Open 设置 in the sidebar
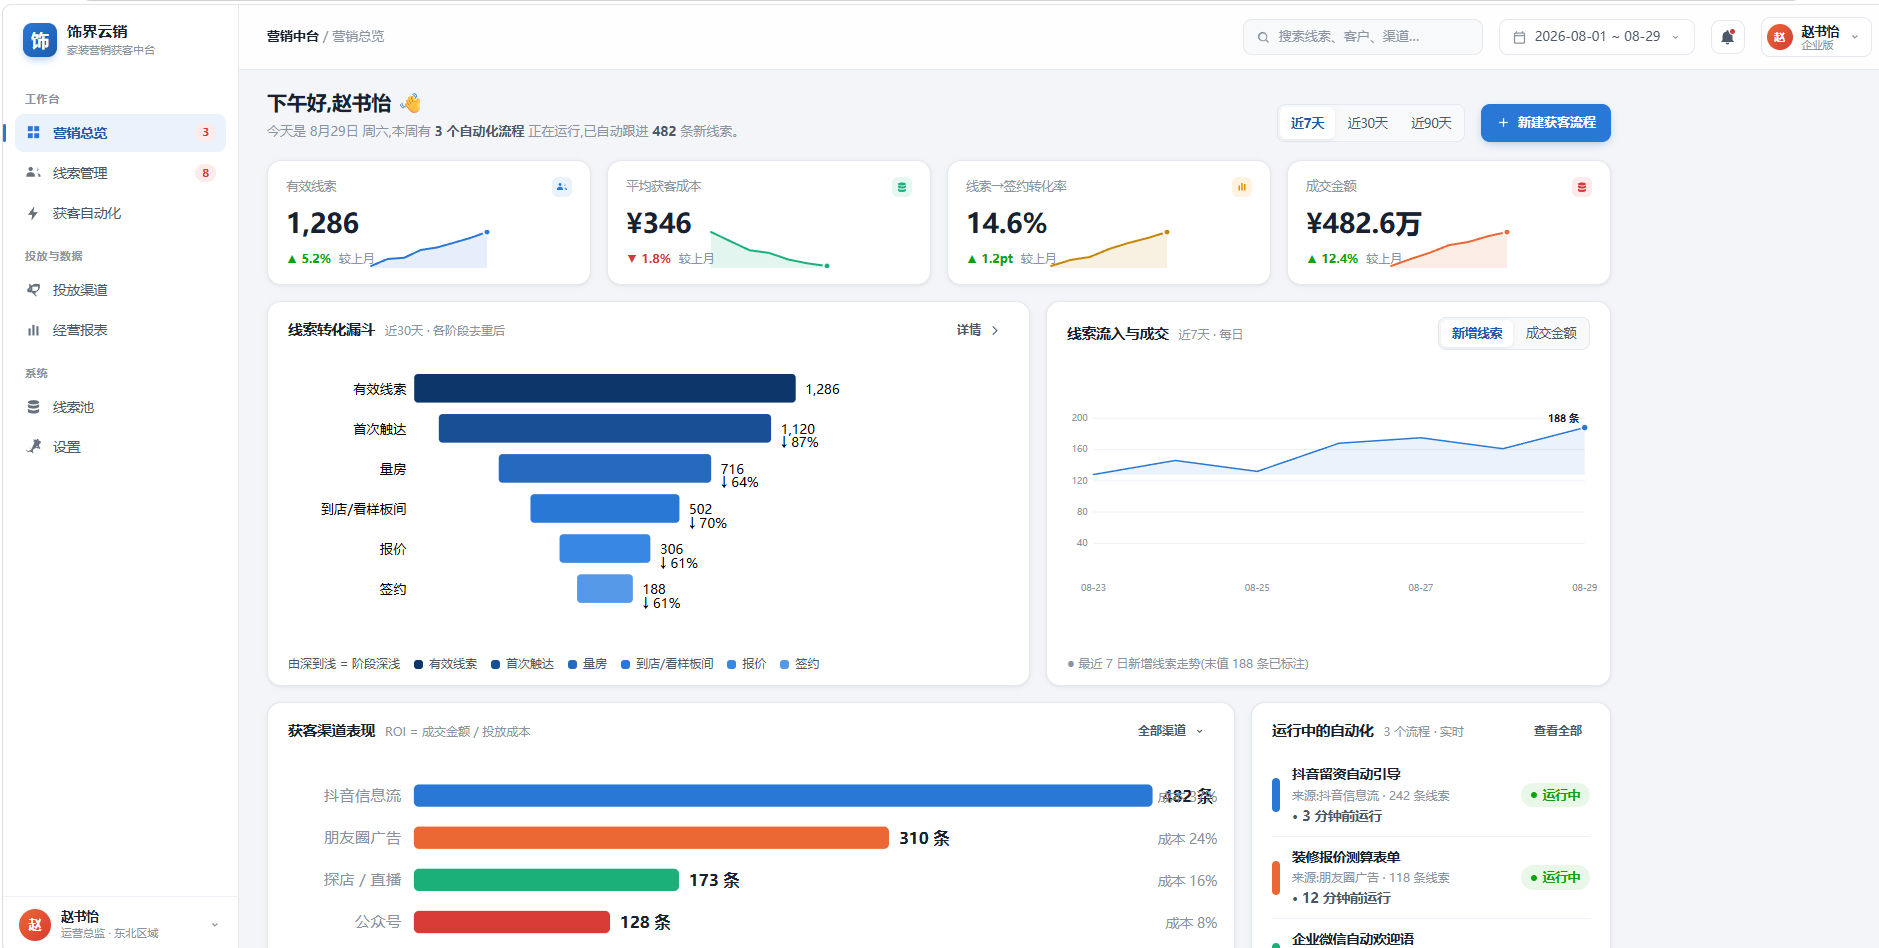The width and height of the screenshot is (1879, 948). pos(120,447)
